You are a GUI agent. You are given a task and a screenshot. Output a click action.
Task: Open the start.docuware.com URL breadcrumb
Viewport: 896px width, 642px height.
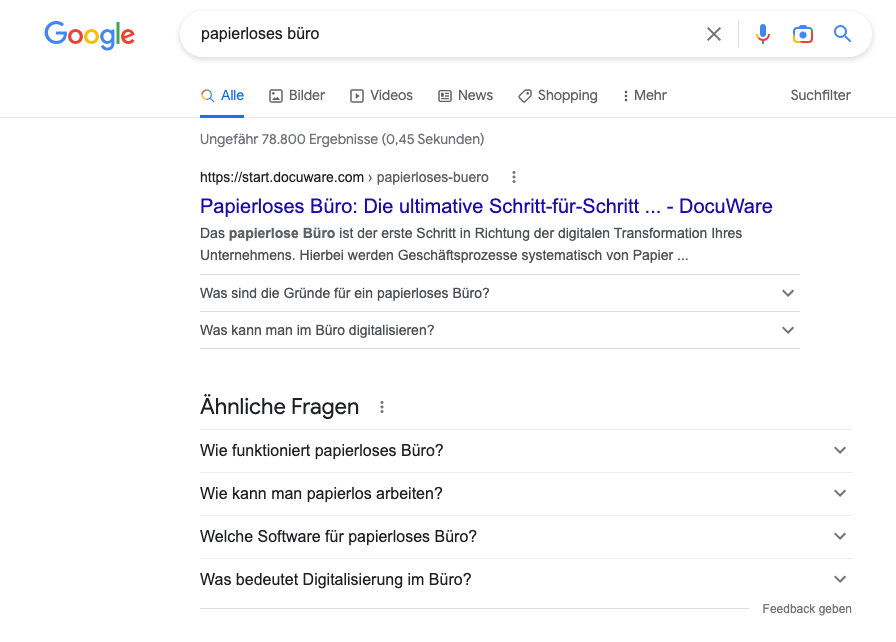pyautogui.click(x=344, y=177)
